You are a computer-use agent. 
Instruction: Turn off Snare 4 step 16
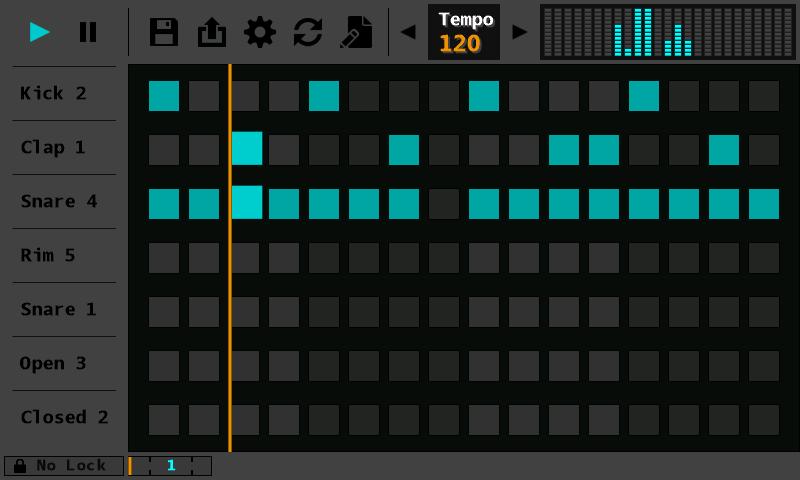(764, 204)
